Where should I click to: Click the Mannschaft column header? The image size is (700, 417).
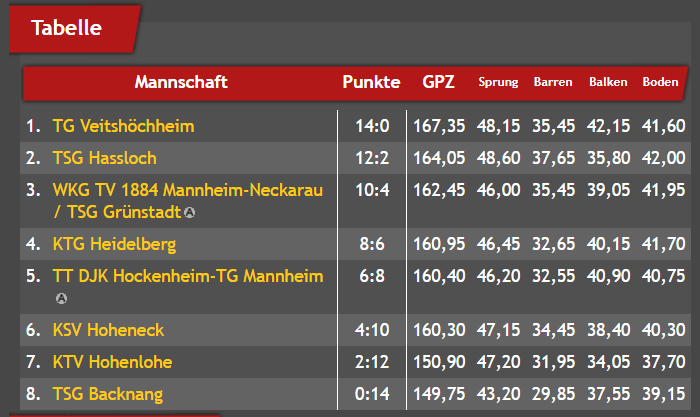point(181,82)
